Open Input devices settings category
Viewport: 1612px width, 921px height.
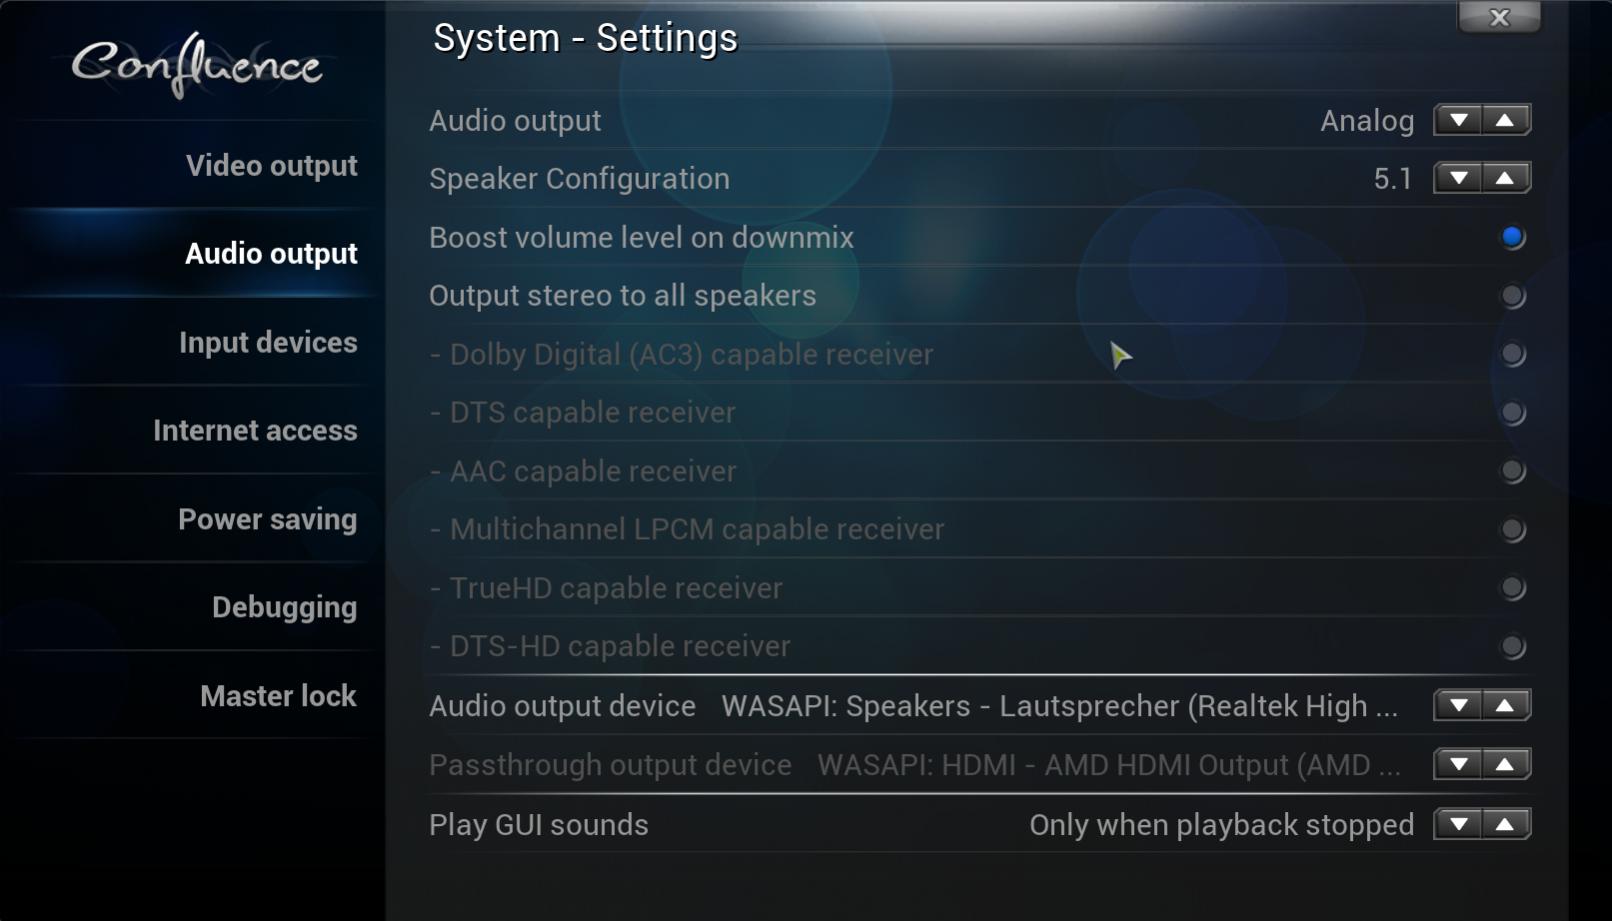pos(268,342)
